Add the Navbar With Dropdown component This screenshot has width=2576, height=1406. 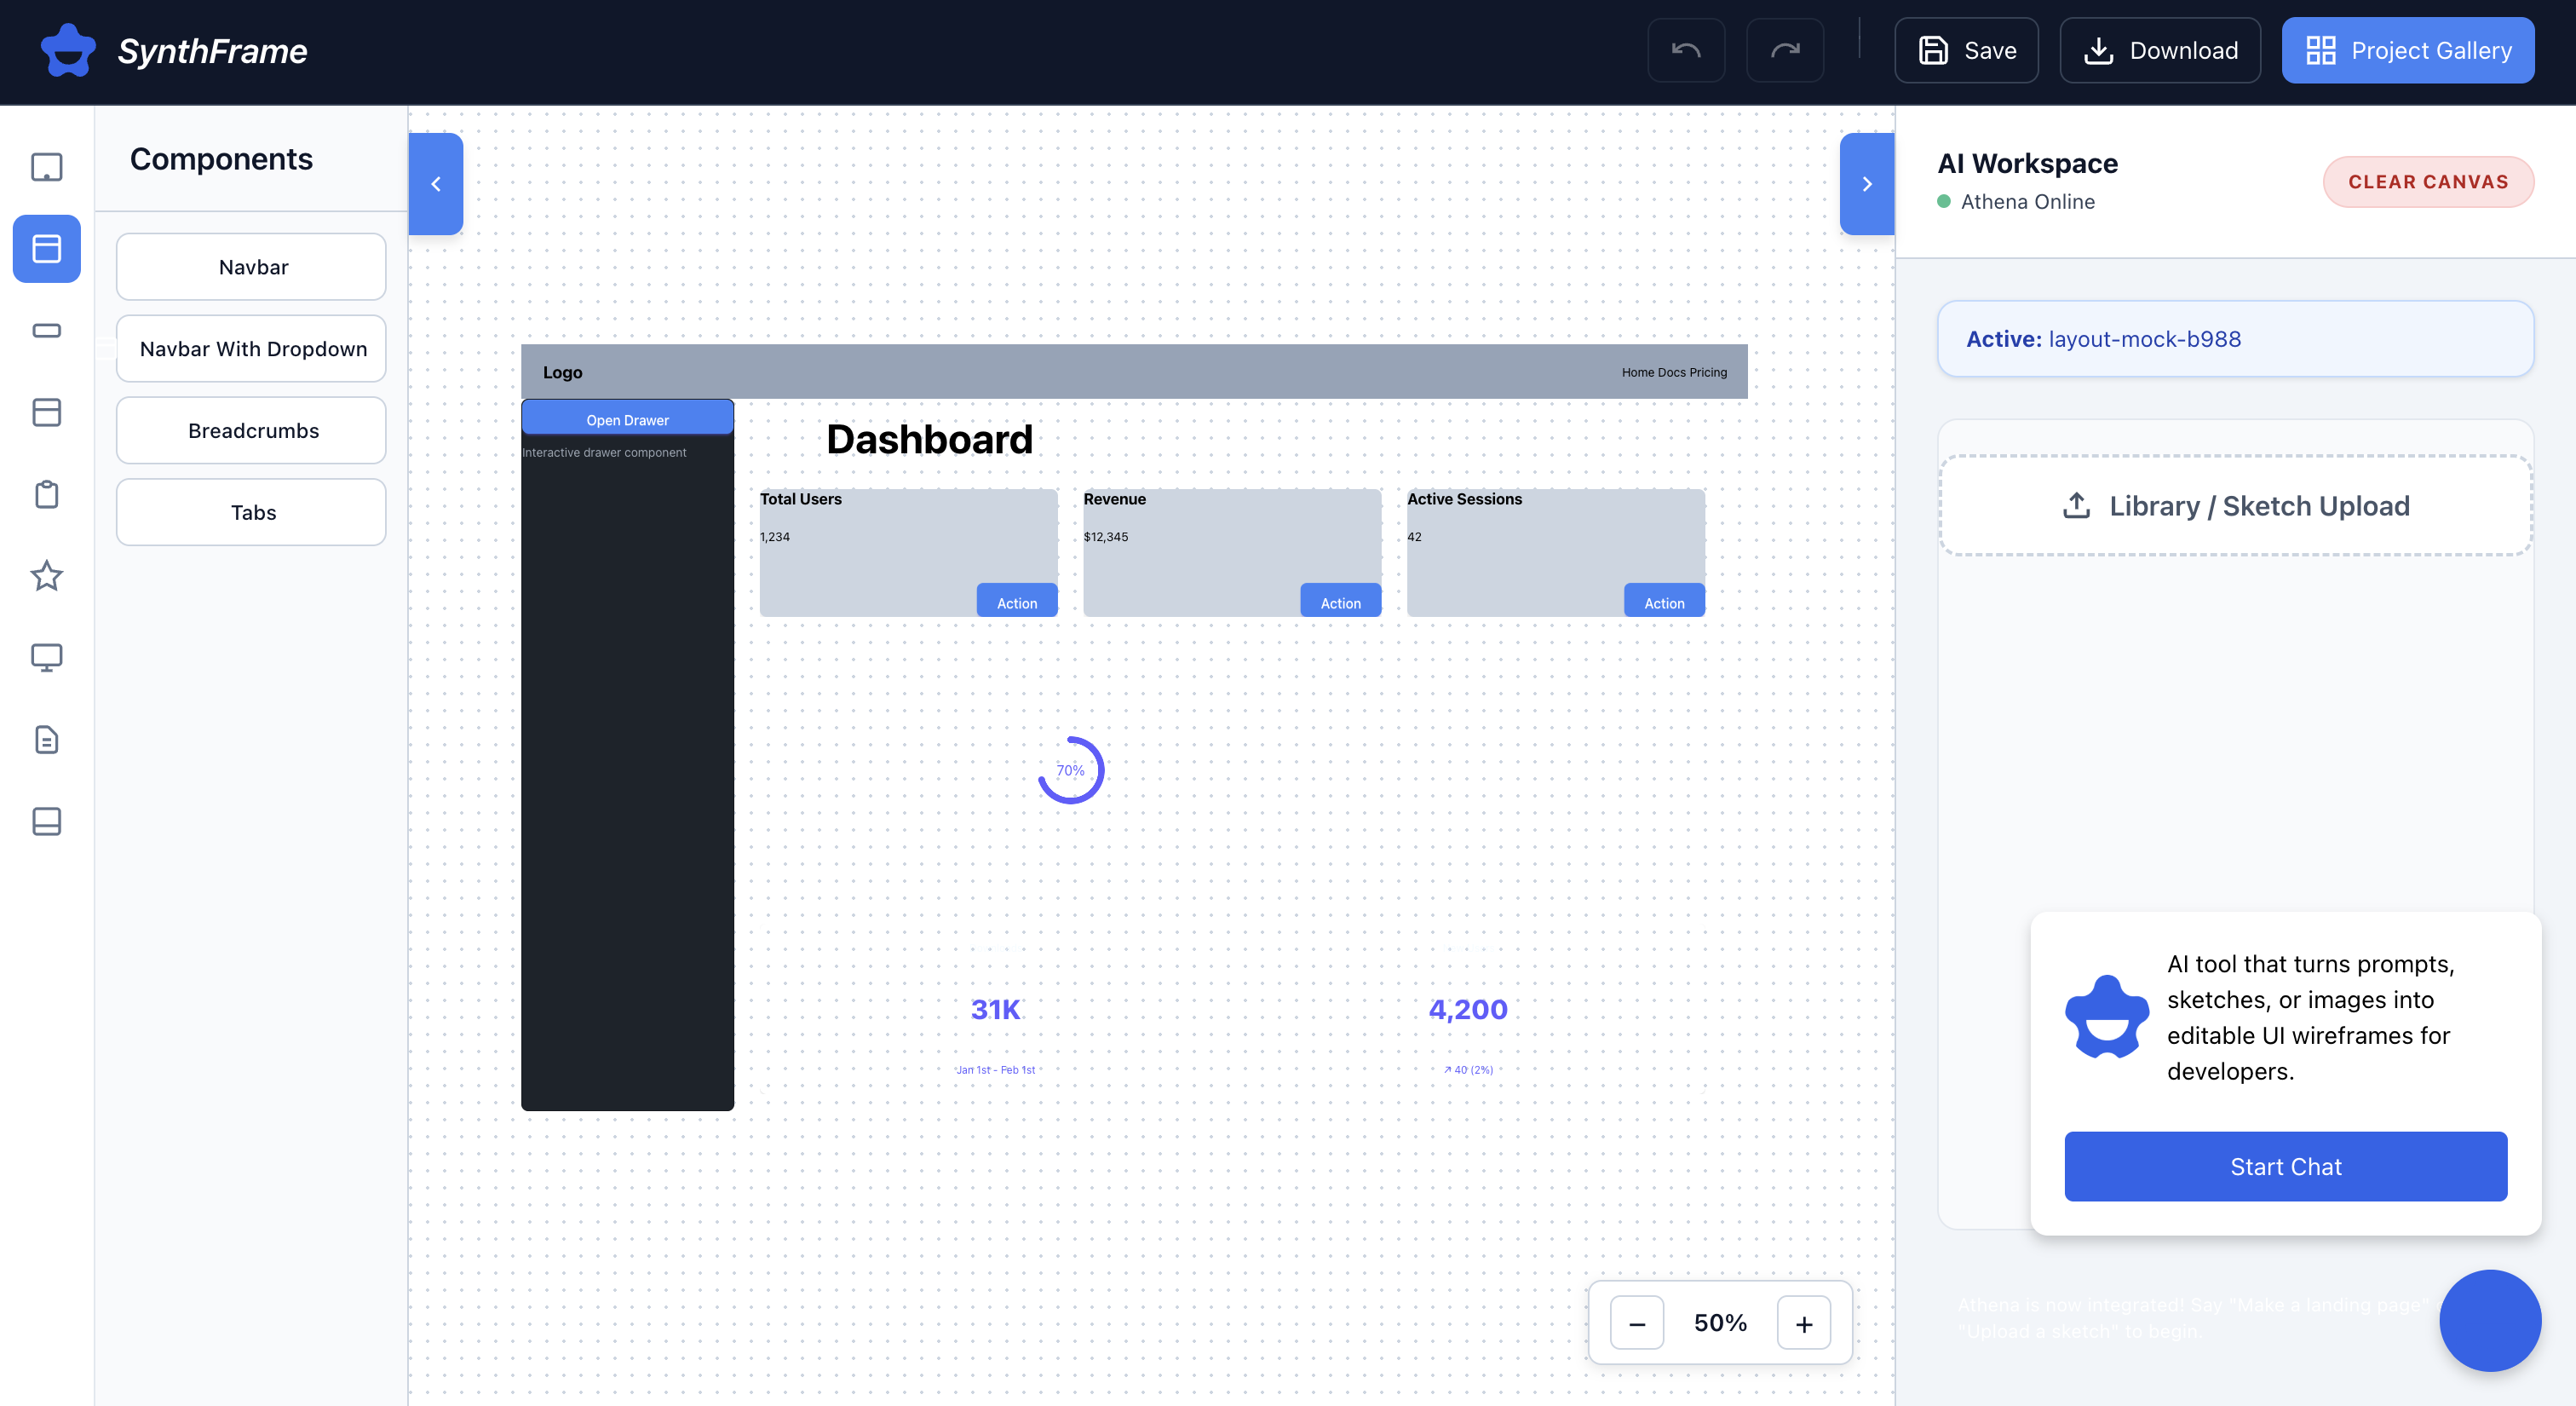coord(252,349)
